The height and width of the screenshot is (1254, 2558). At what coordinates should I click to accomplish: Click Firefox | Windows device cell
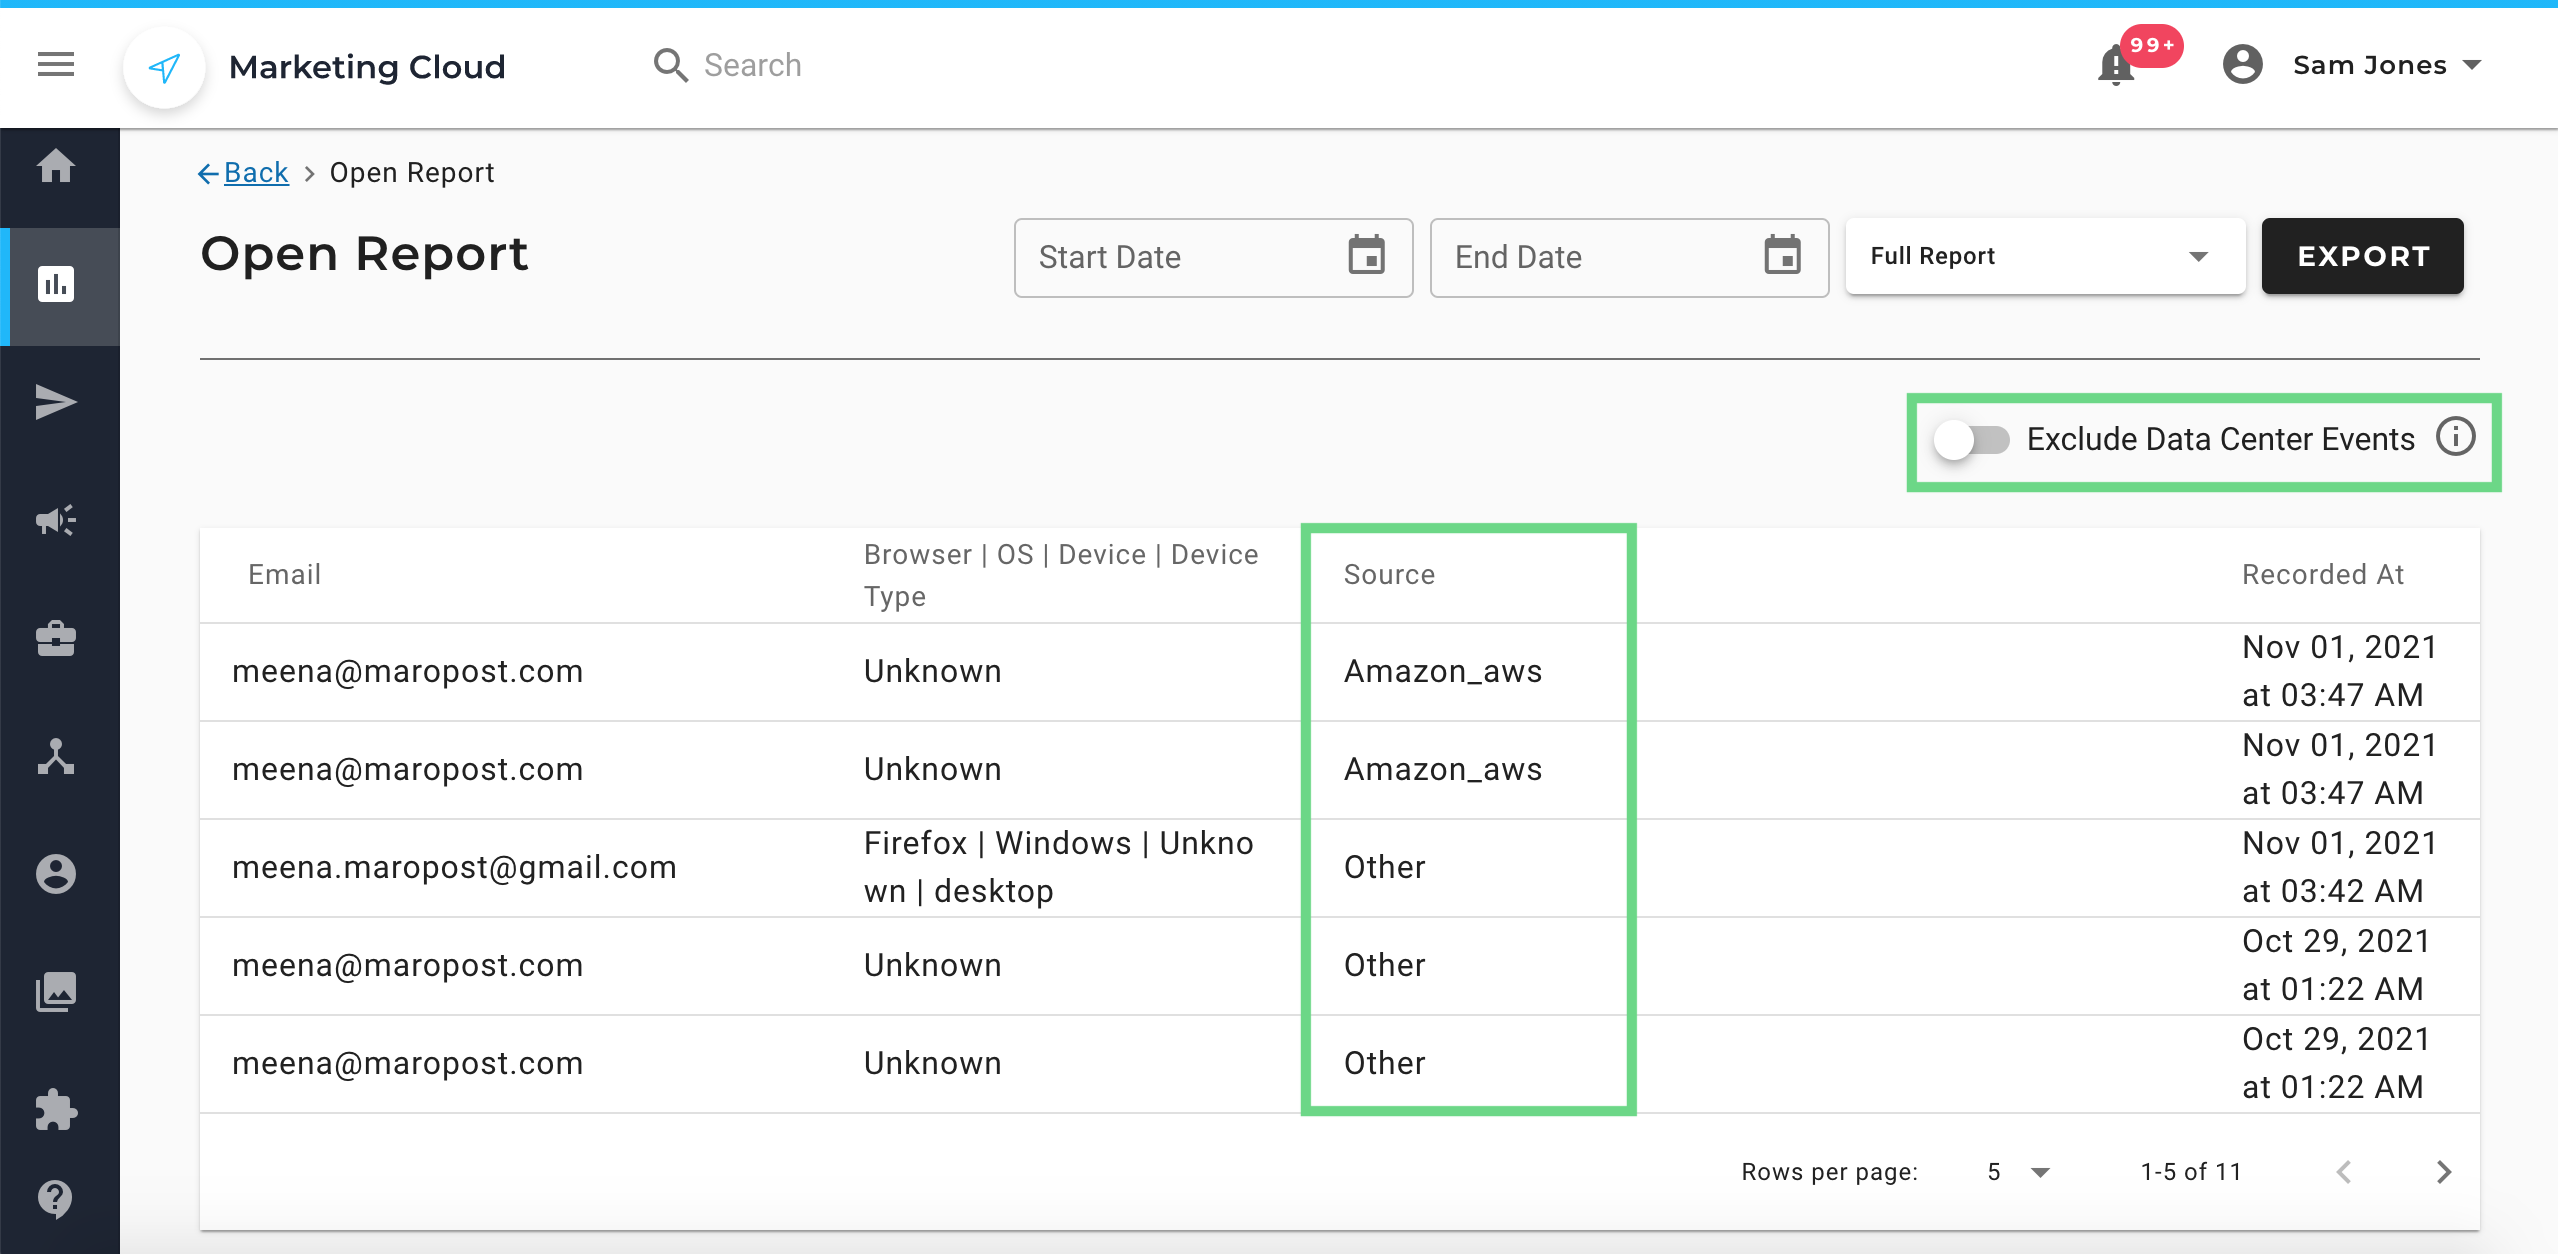1058,867
